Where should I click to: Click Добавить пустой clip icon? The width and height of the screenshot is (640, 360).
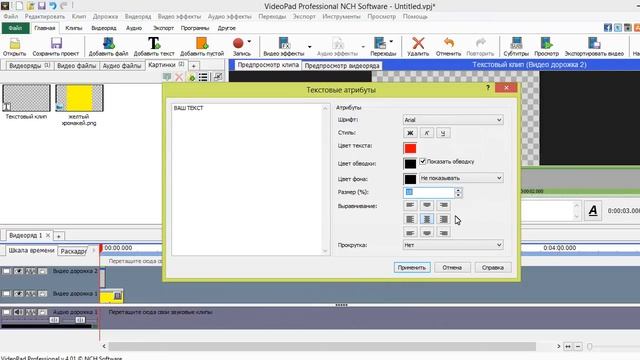(202, 44)
